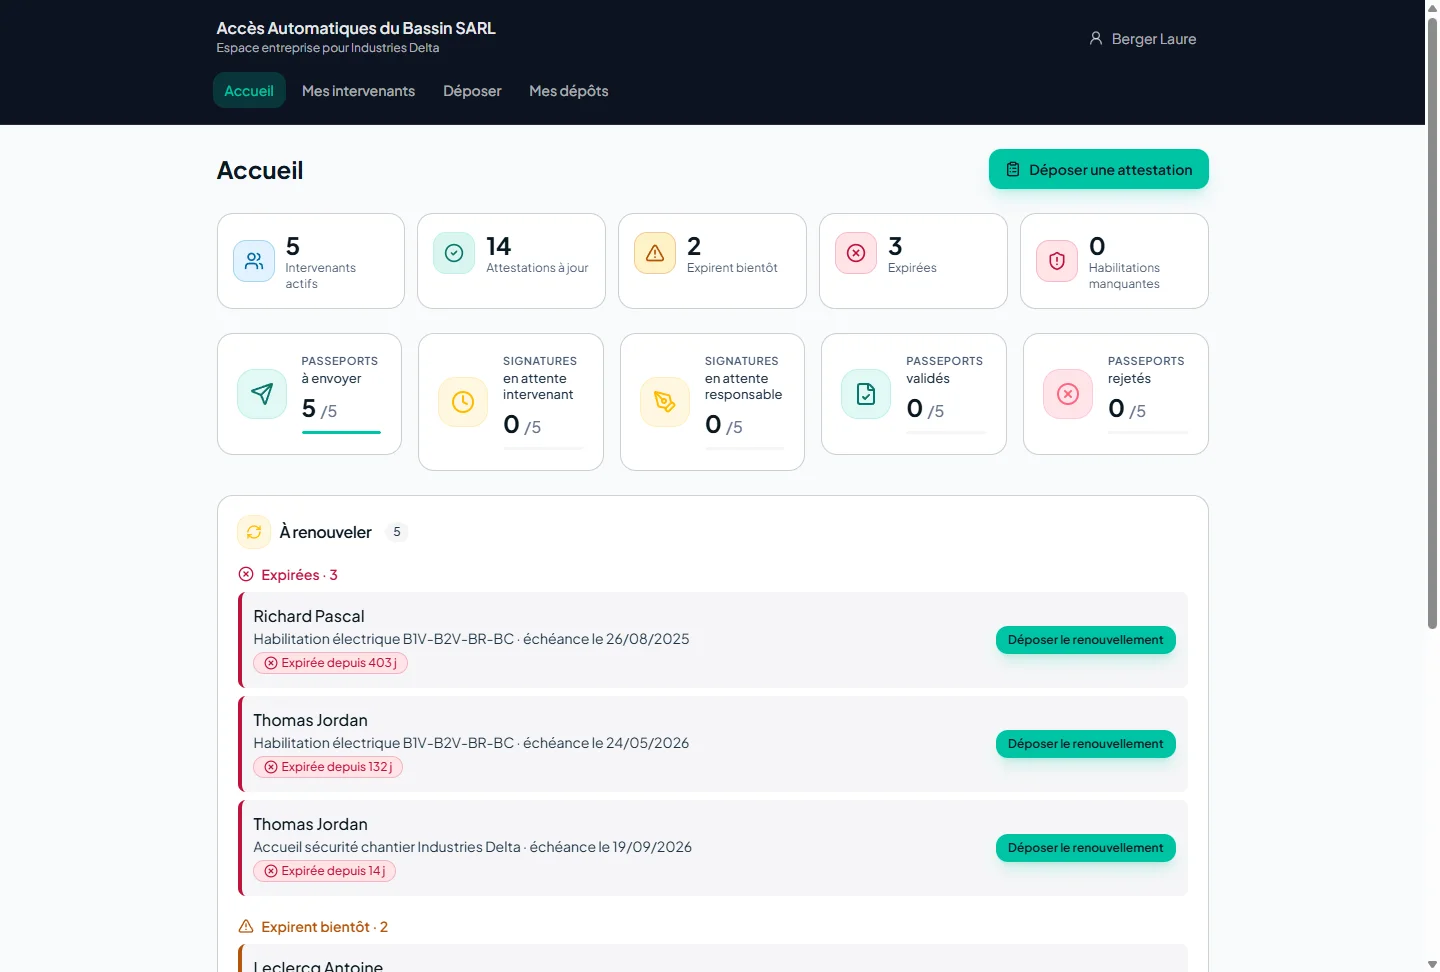Image resolution: width=1440 pixels, height=972 pixels.
Task: Click the Intervenants actifs people icon
Action: (254, 261)
